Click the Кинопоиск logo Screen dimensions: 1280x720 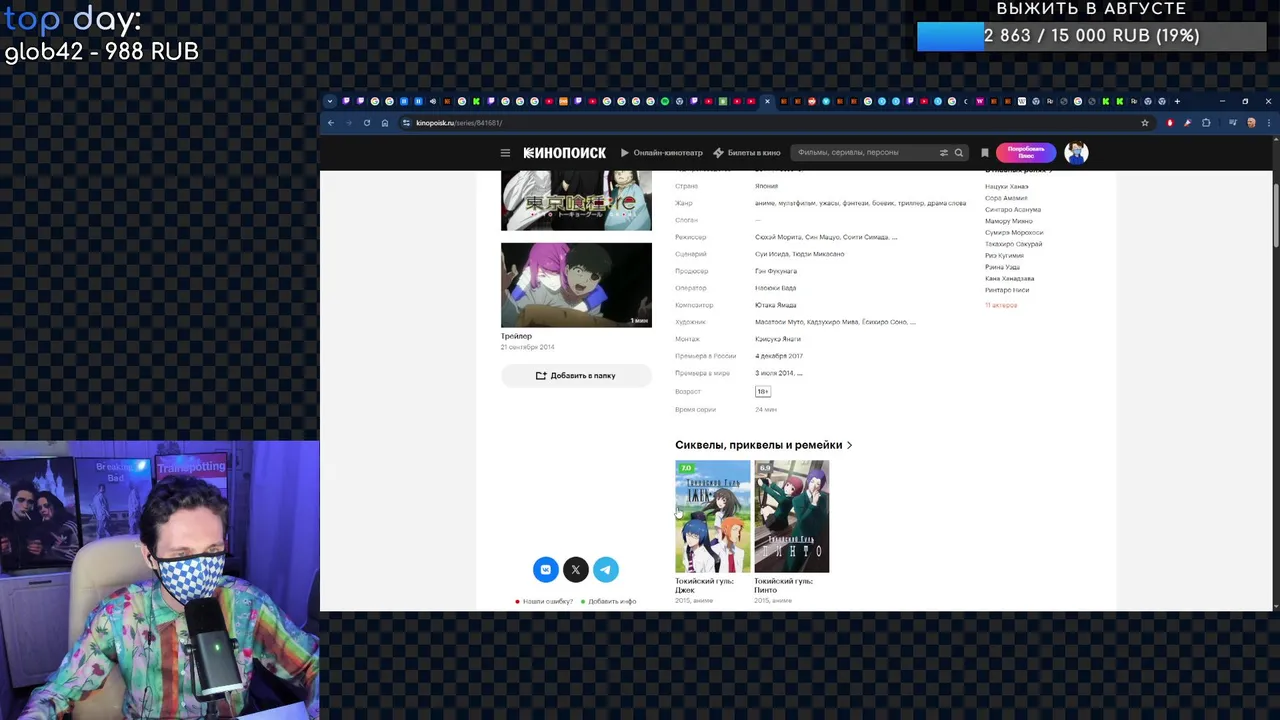click(x=565, y=153)
